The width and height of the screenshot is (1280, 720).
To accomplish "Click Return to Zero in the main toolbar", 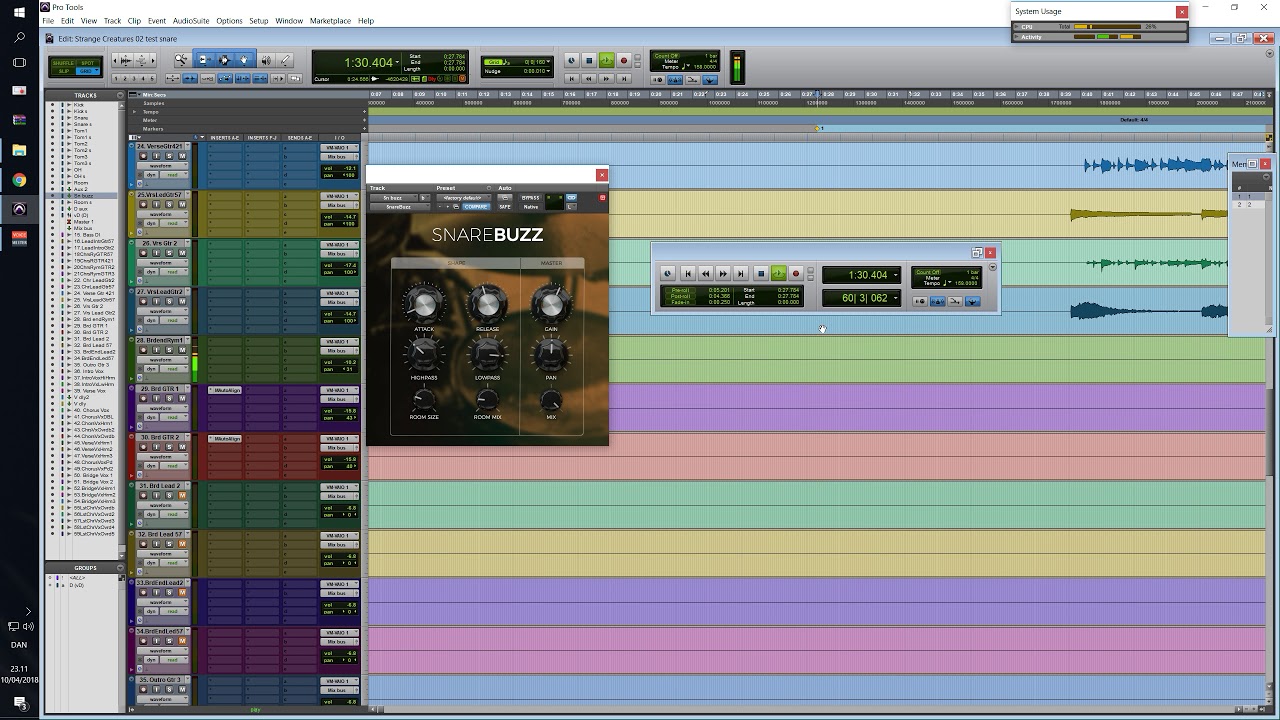I will point(571,78).
